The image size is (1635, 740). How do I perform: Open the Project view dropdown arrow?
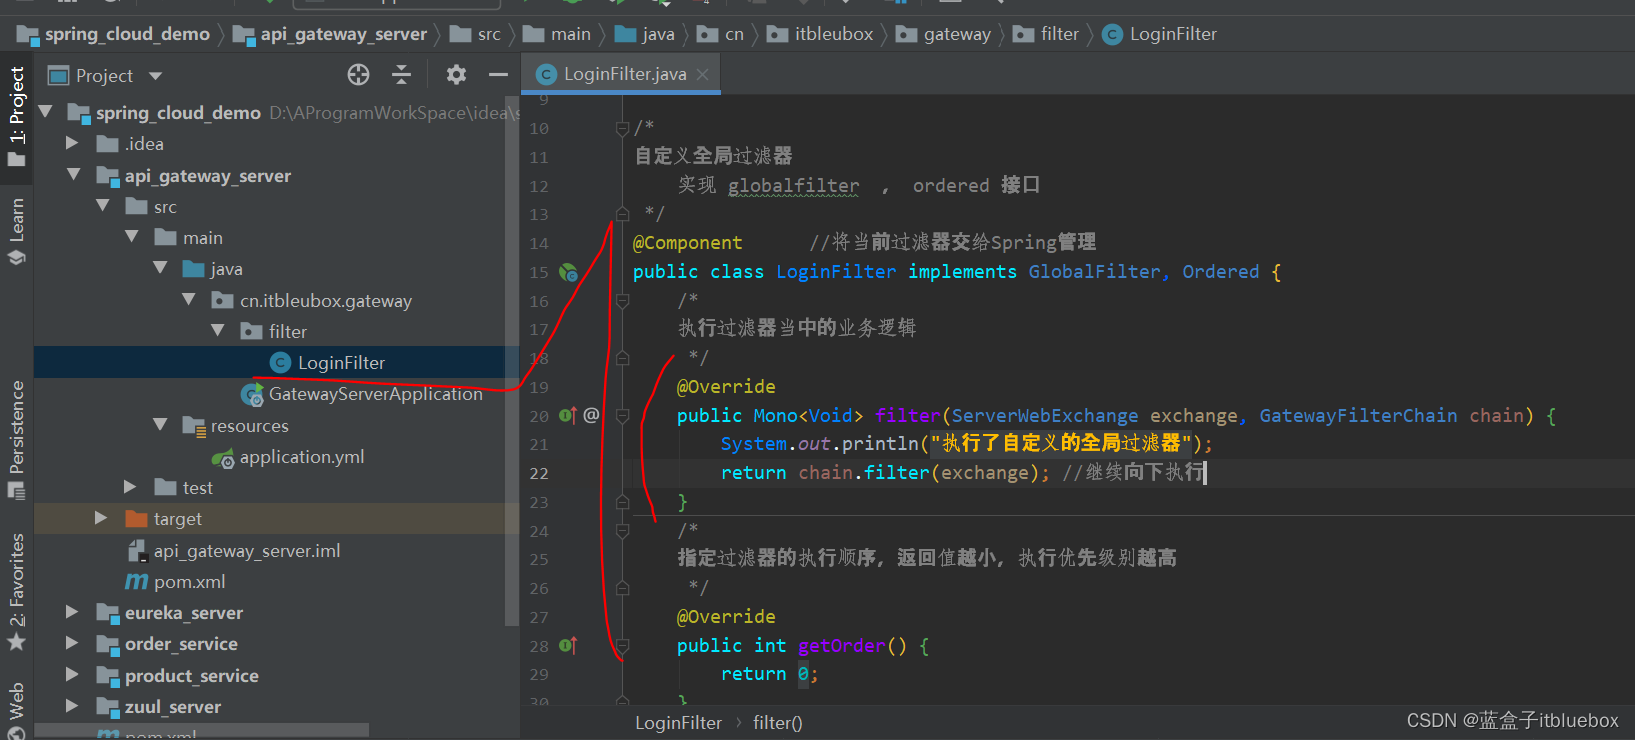(155, 76)
